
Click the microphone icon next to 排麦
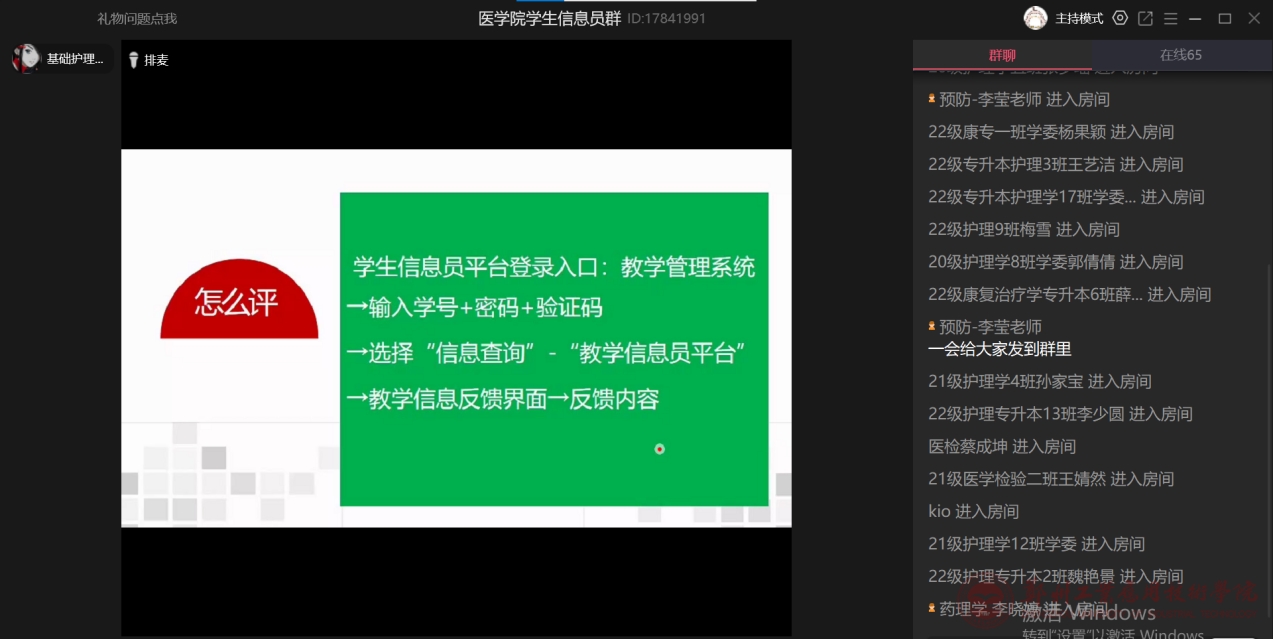pyautogui.click(x=133, y=60)
